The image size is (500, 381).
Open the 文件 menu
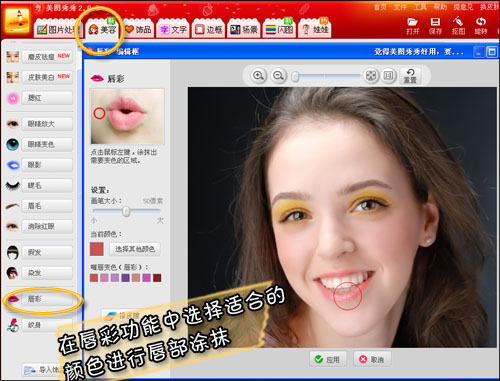(400, 7)
